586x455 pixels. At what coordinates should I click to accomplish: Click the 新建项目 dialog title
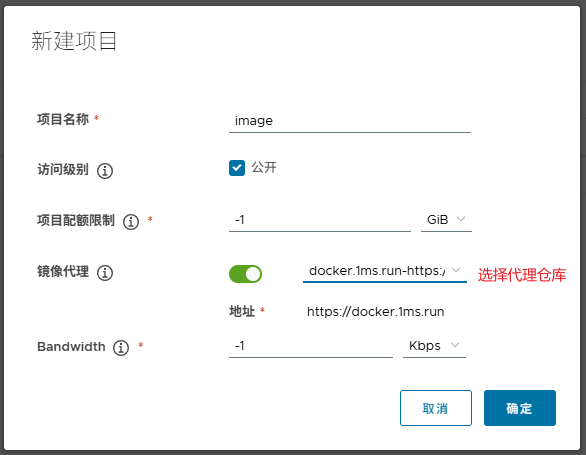pyautogui.click(x=74, y=41)
